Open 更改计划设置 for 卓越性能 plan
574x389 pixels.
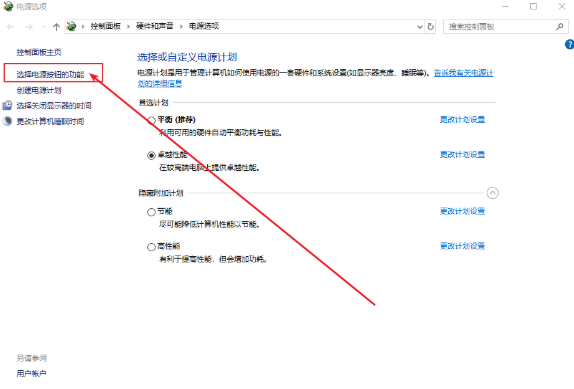coord(462,154)
